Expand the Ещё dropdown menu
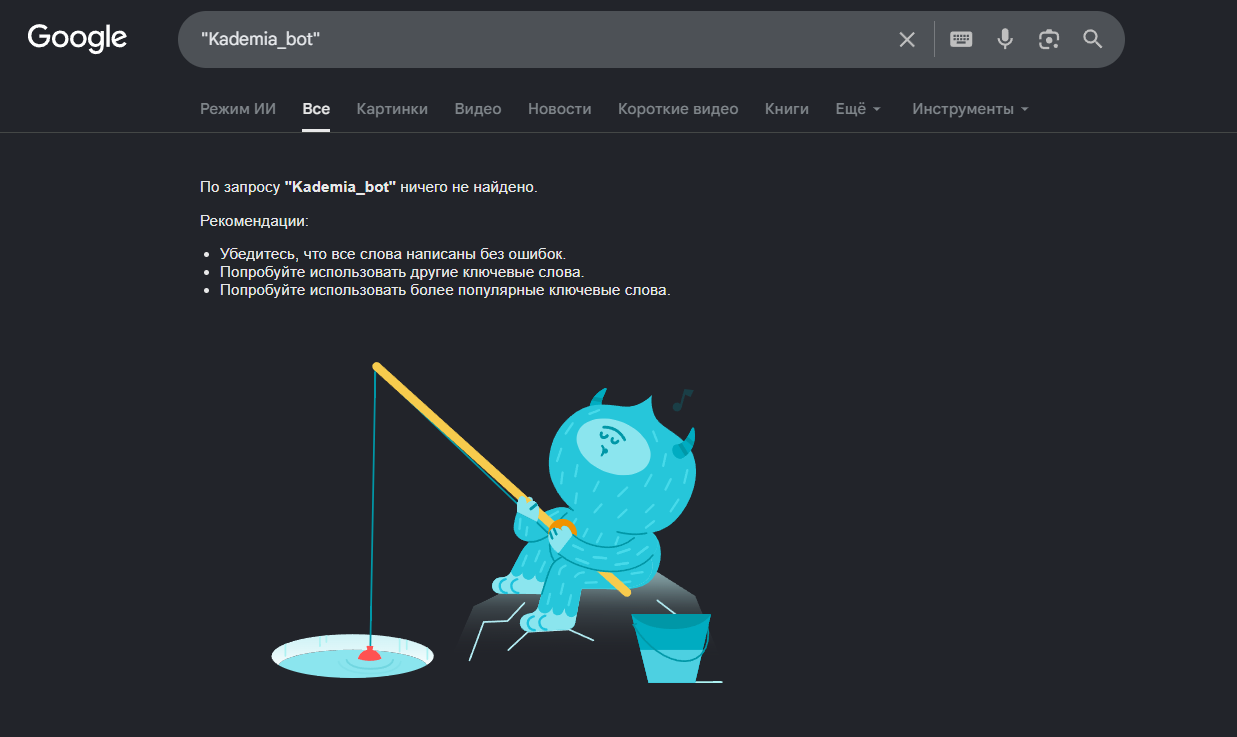 [x=858, y=109]
